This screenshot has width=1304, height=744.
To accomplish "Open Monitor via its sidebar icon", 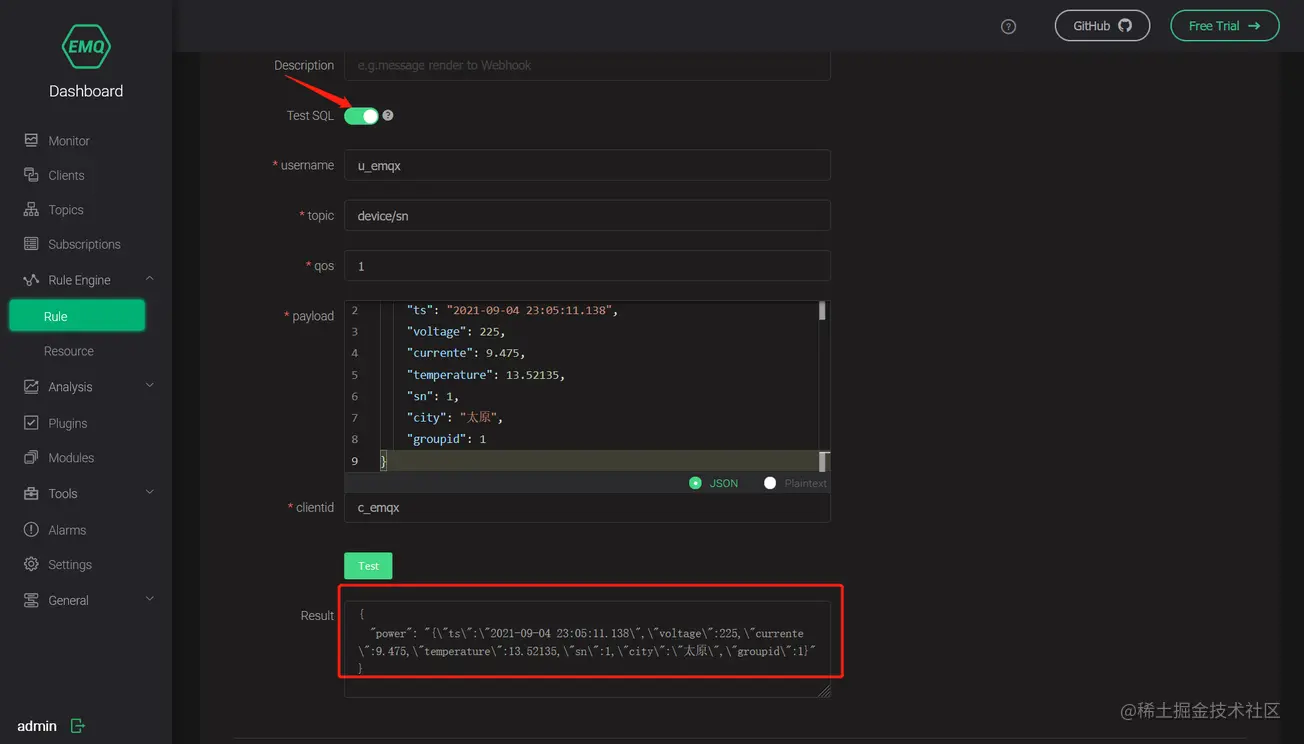I will [x=31, y=140].
